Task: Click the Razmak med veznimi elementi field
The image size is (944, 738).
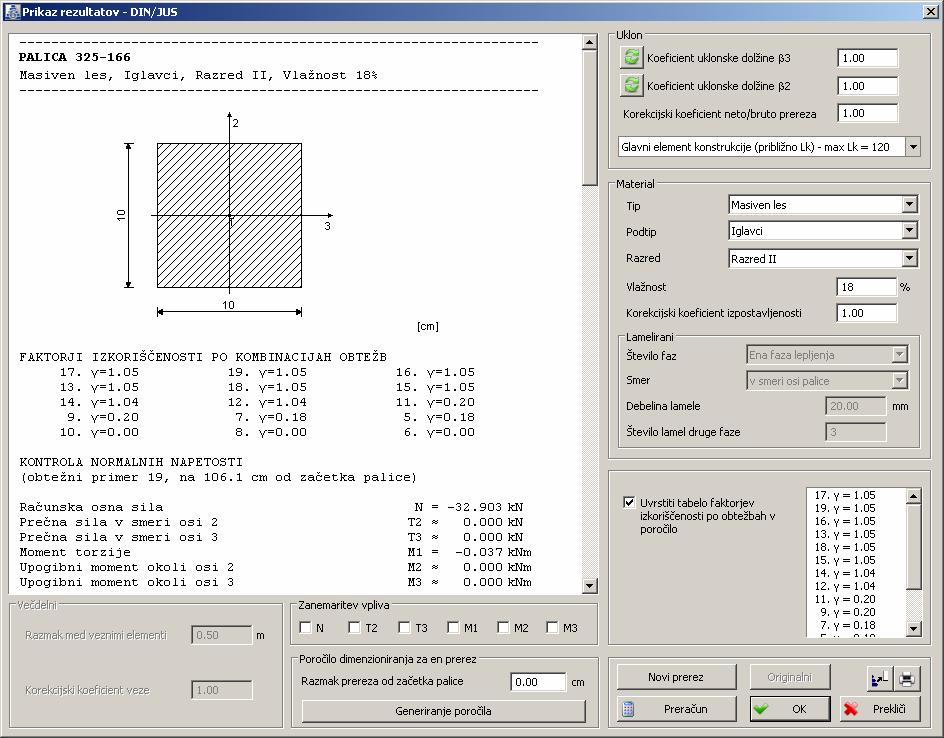Action: coord(222,634)
